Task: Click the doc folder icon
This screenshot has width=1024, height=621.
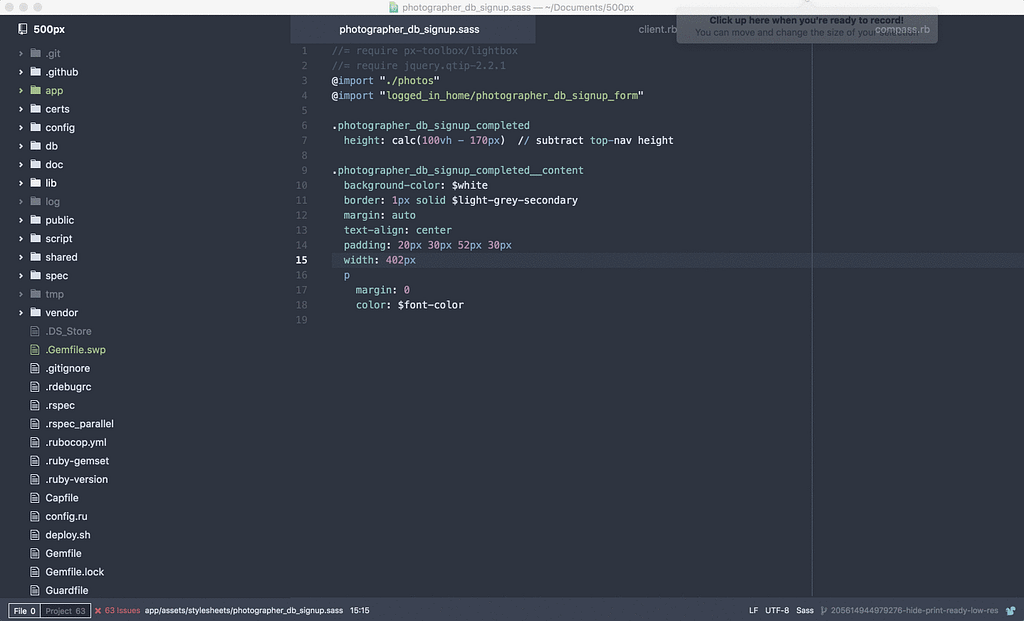Action: click(x=35, y=164)
